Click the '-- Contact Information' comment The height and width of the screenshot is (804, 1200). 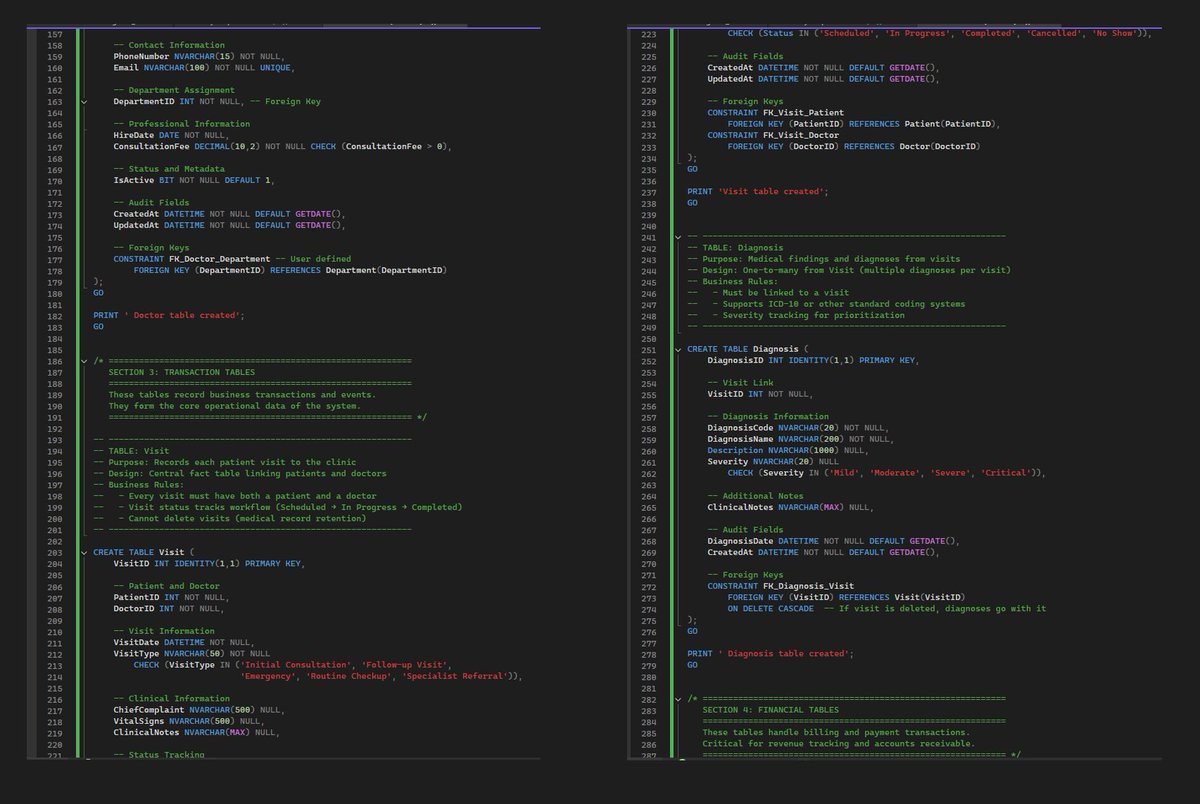point(169,46)
